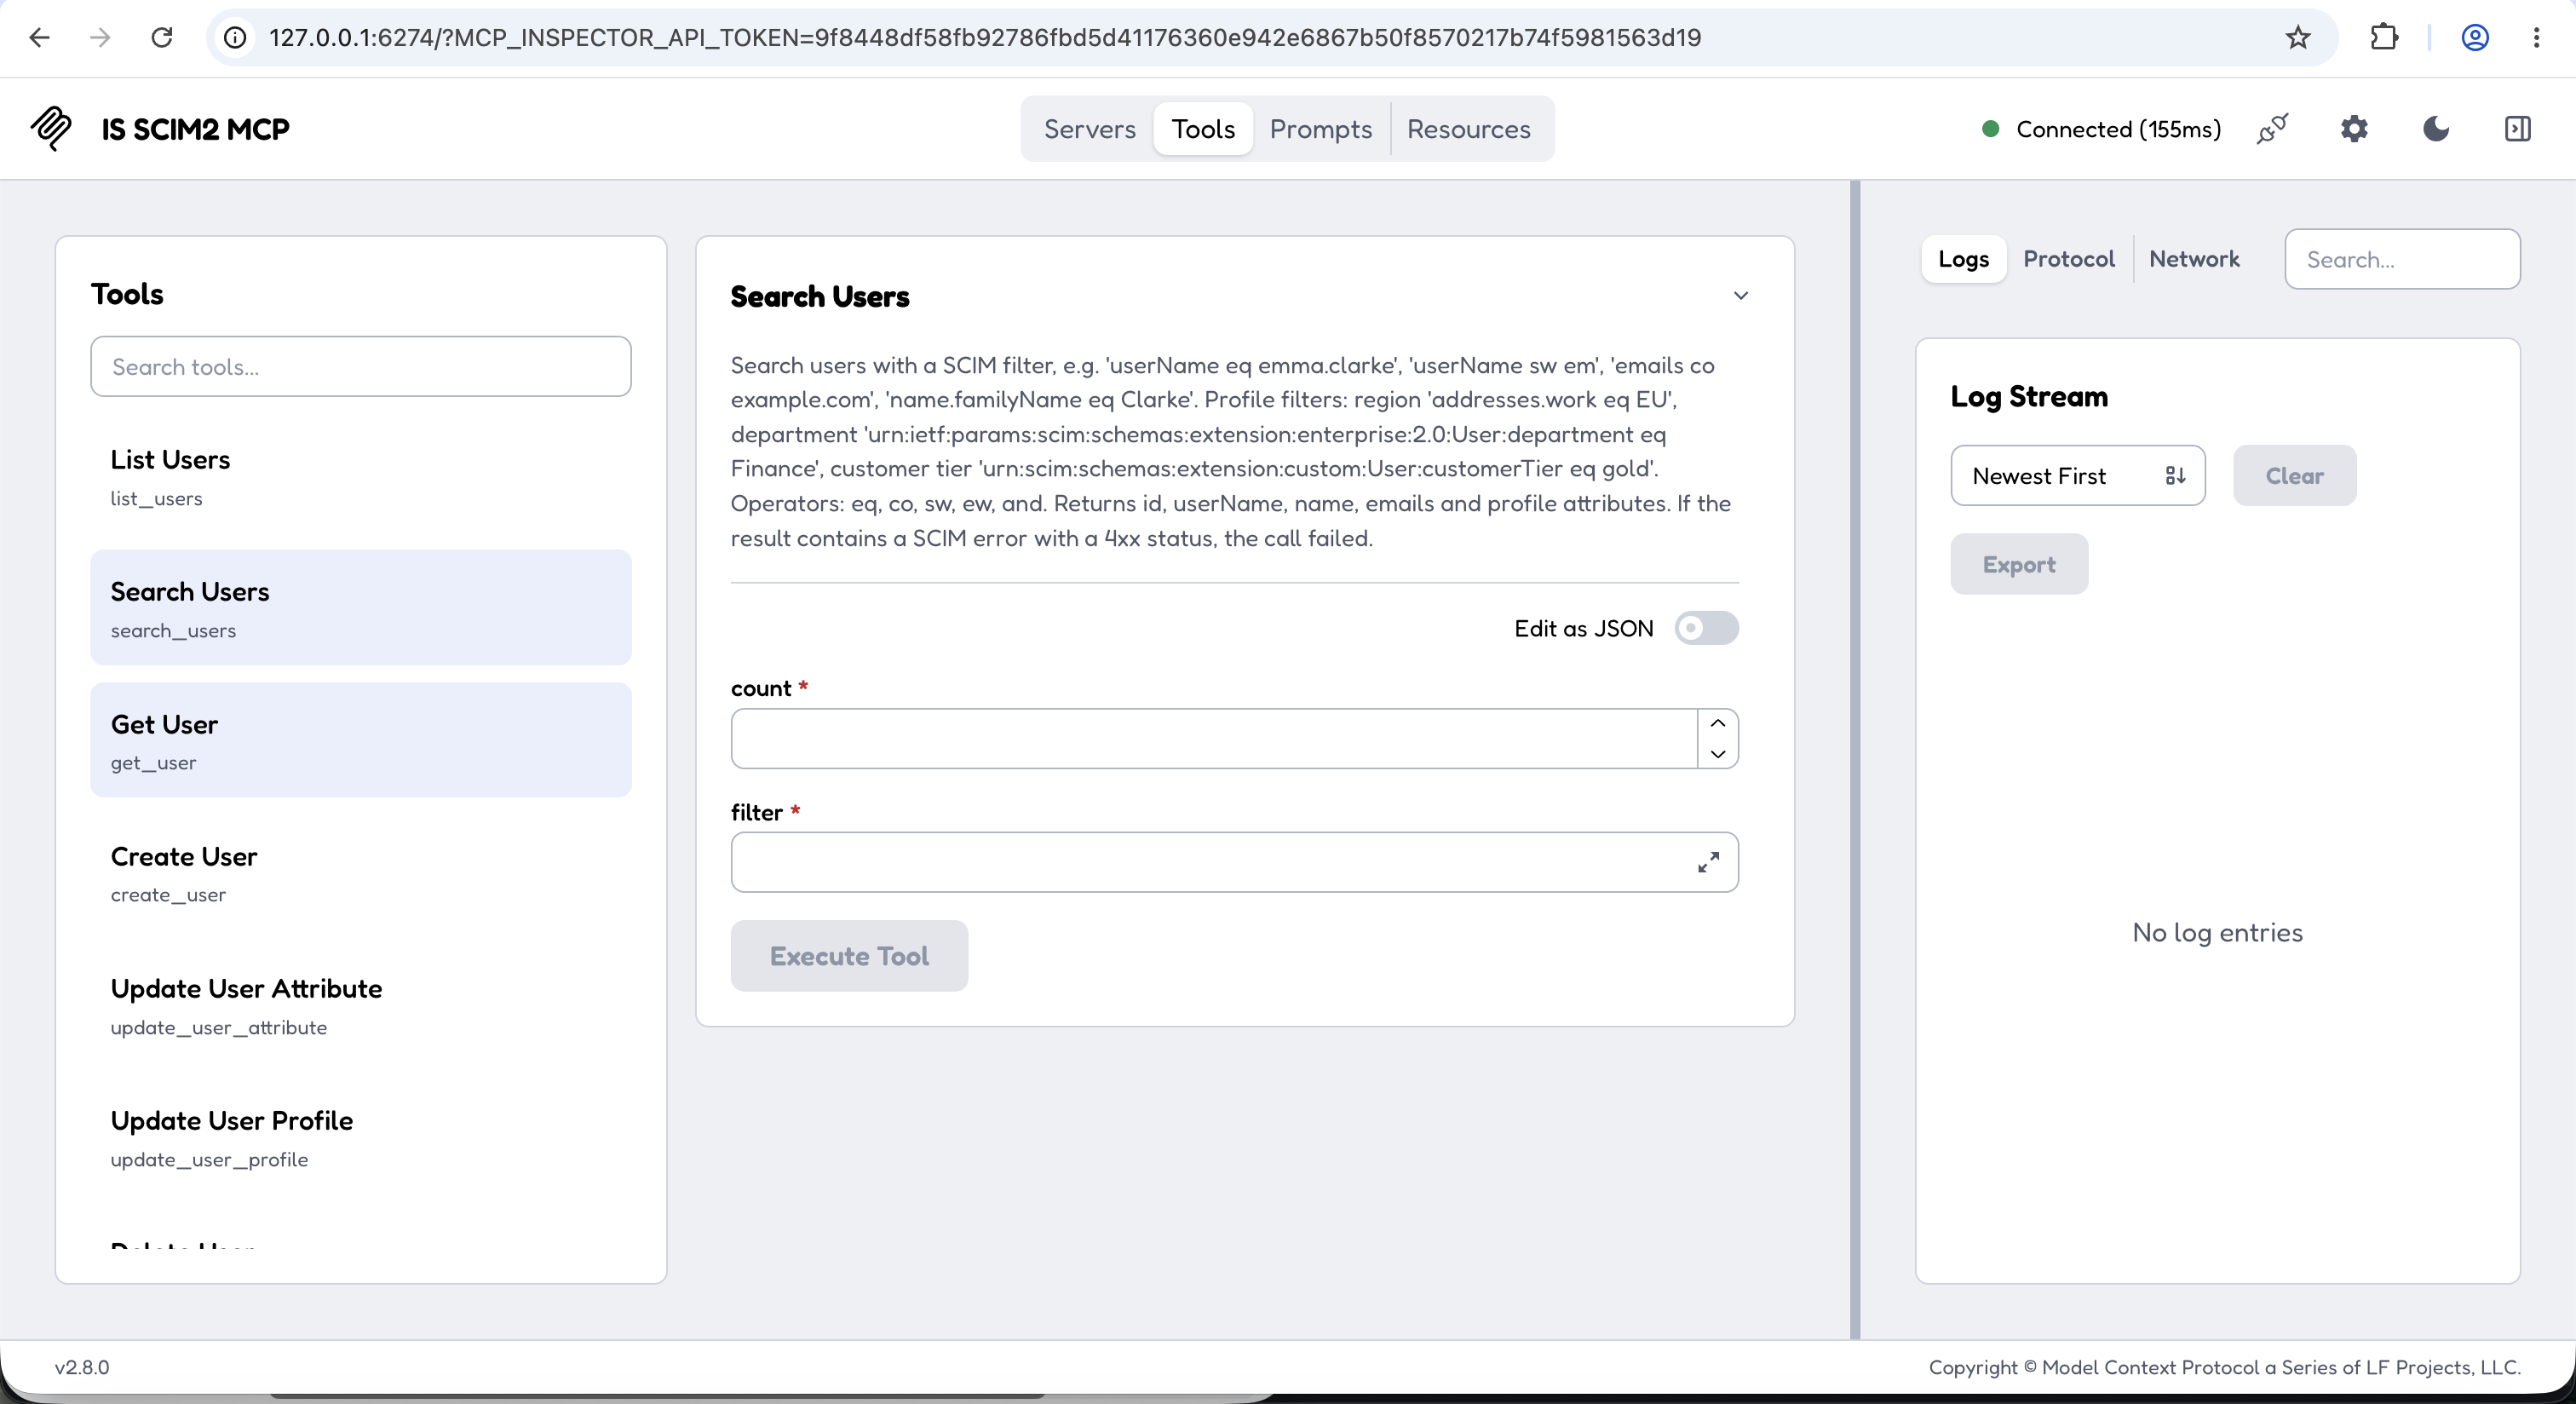Open the Prompts tab
The image size is (2576, 1404).
coord(1321,129)
